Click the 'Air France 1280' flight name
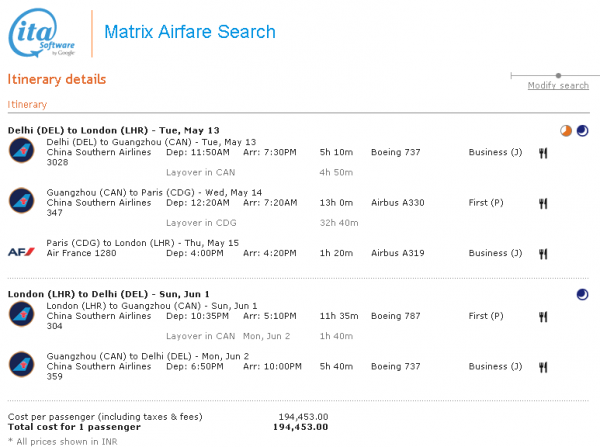This screenshot has height=447, width=600. (81, 253)
